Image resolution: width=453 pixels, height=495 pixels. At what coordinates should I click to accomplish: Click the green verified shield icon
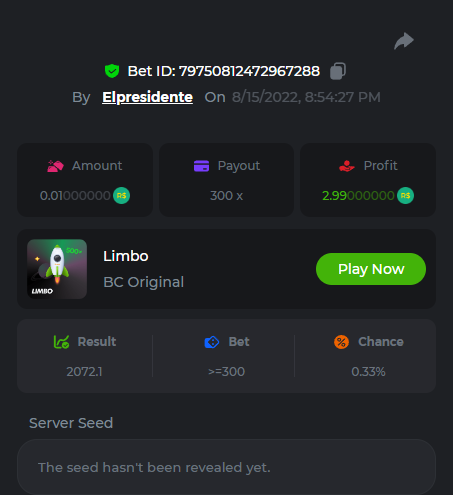click(x=112, y=71)
